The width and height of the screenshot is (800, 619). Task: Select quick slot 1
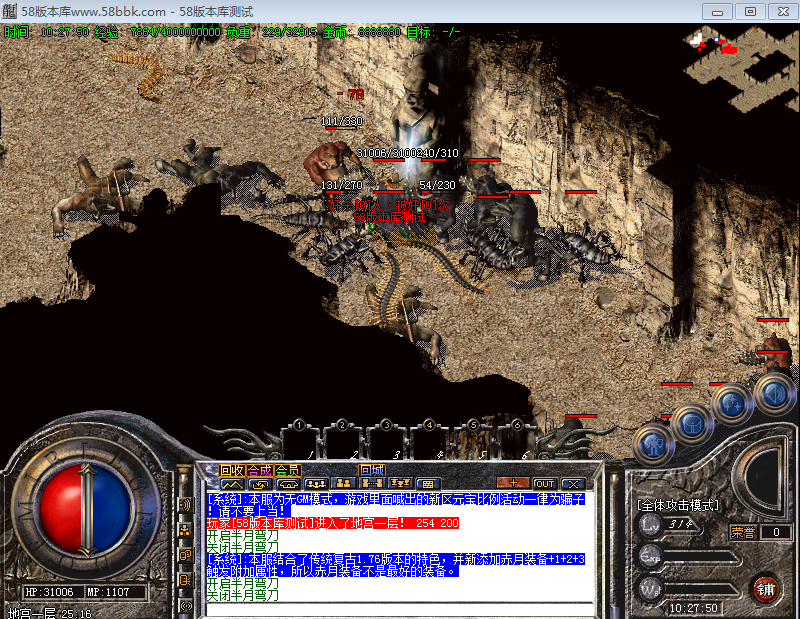point(300,444)
